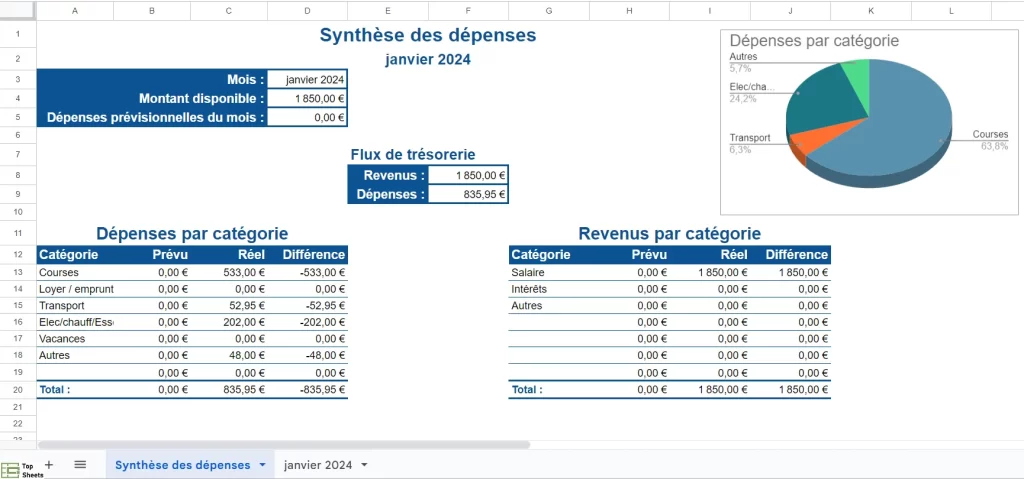Click the Transport 6,3% chart label

(749, 144)
